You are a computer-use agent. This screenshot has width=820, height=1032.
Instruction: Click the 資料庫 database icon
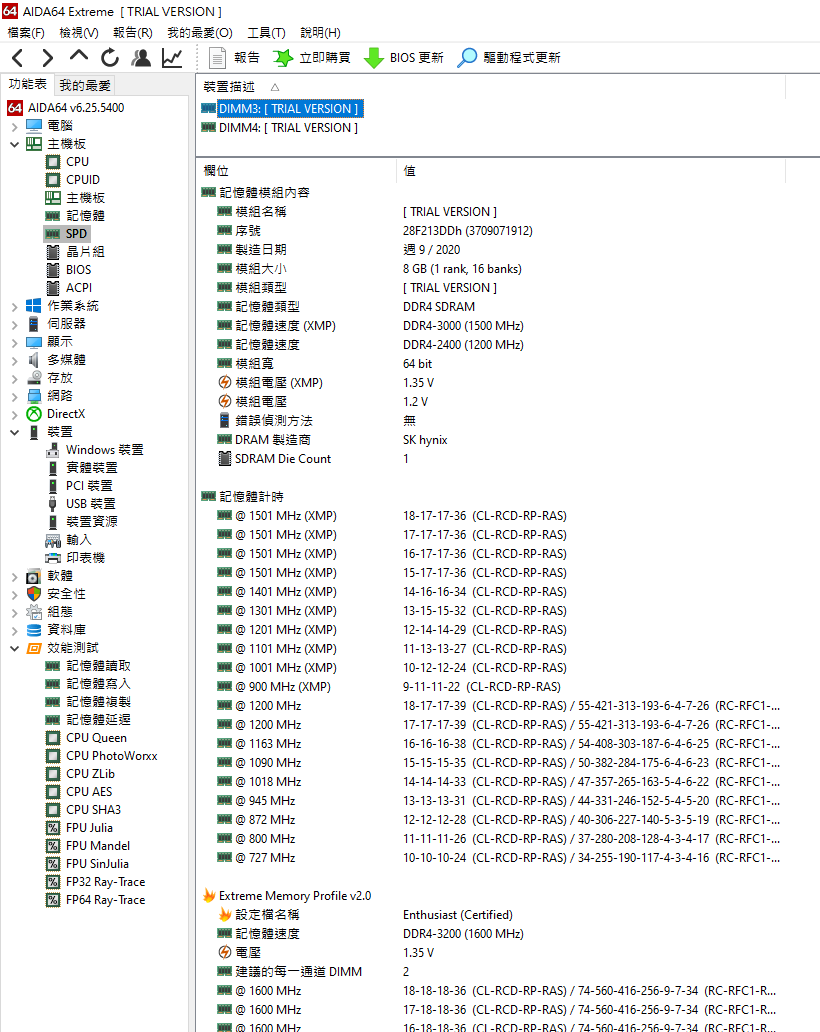tap(34, 630)
